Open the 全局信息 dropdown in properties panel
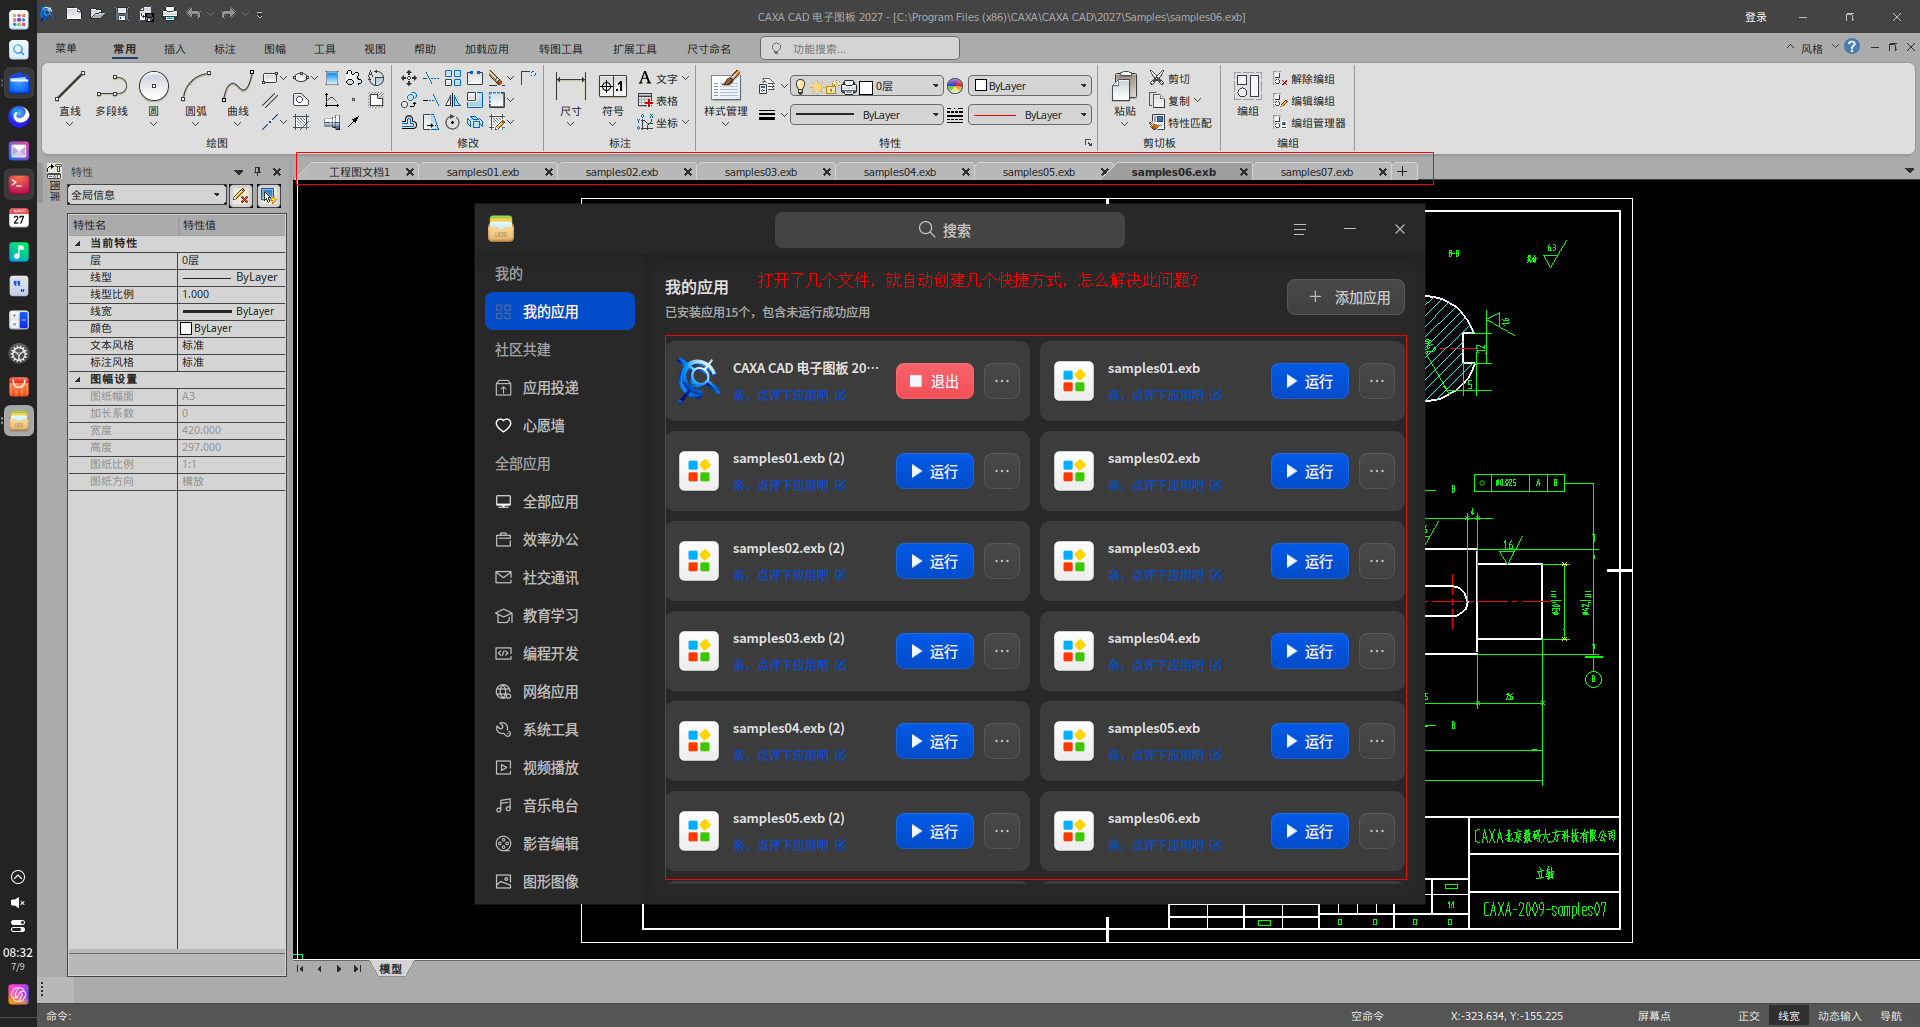 click(147, 195)
